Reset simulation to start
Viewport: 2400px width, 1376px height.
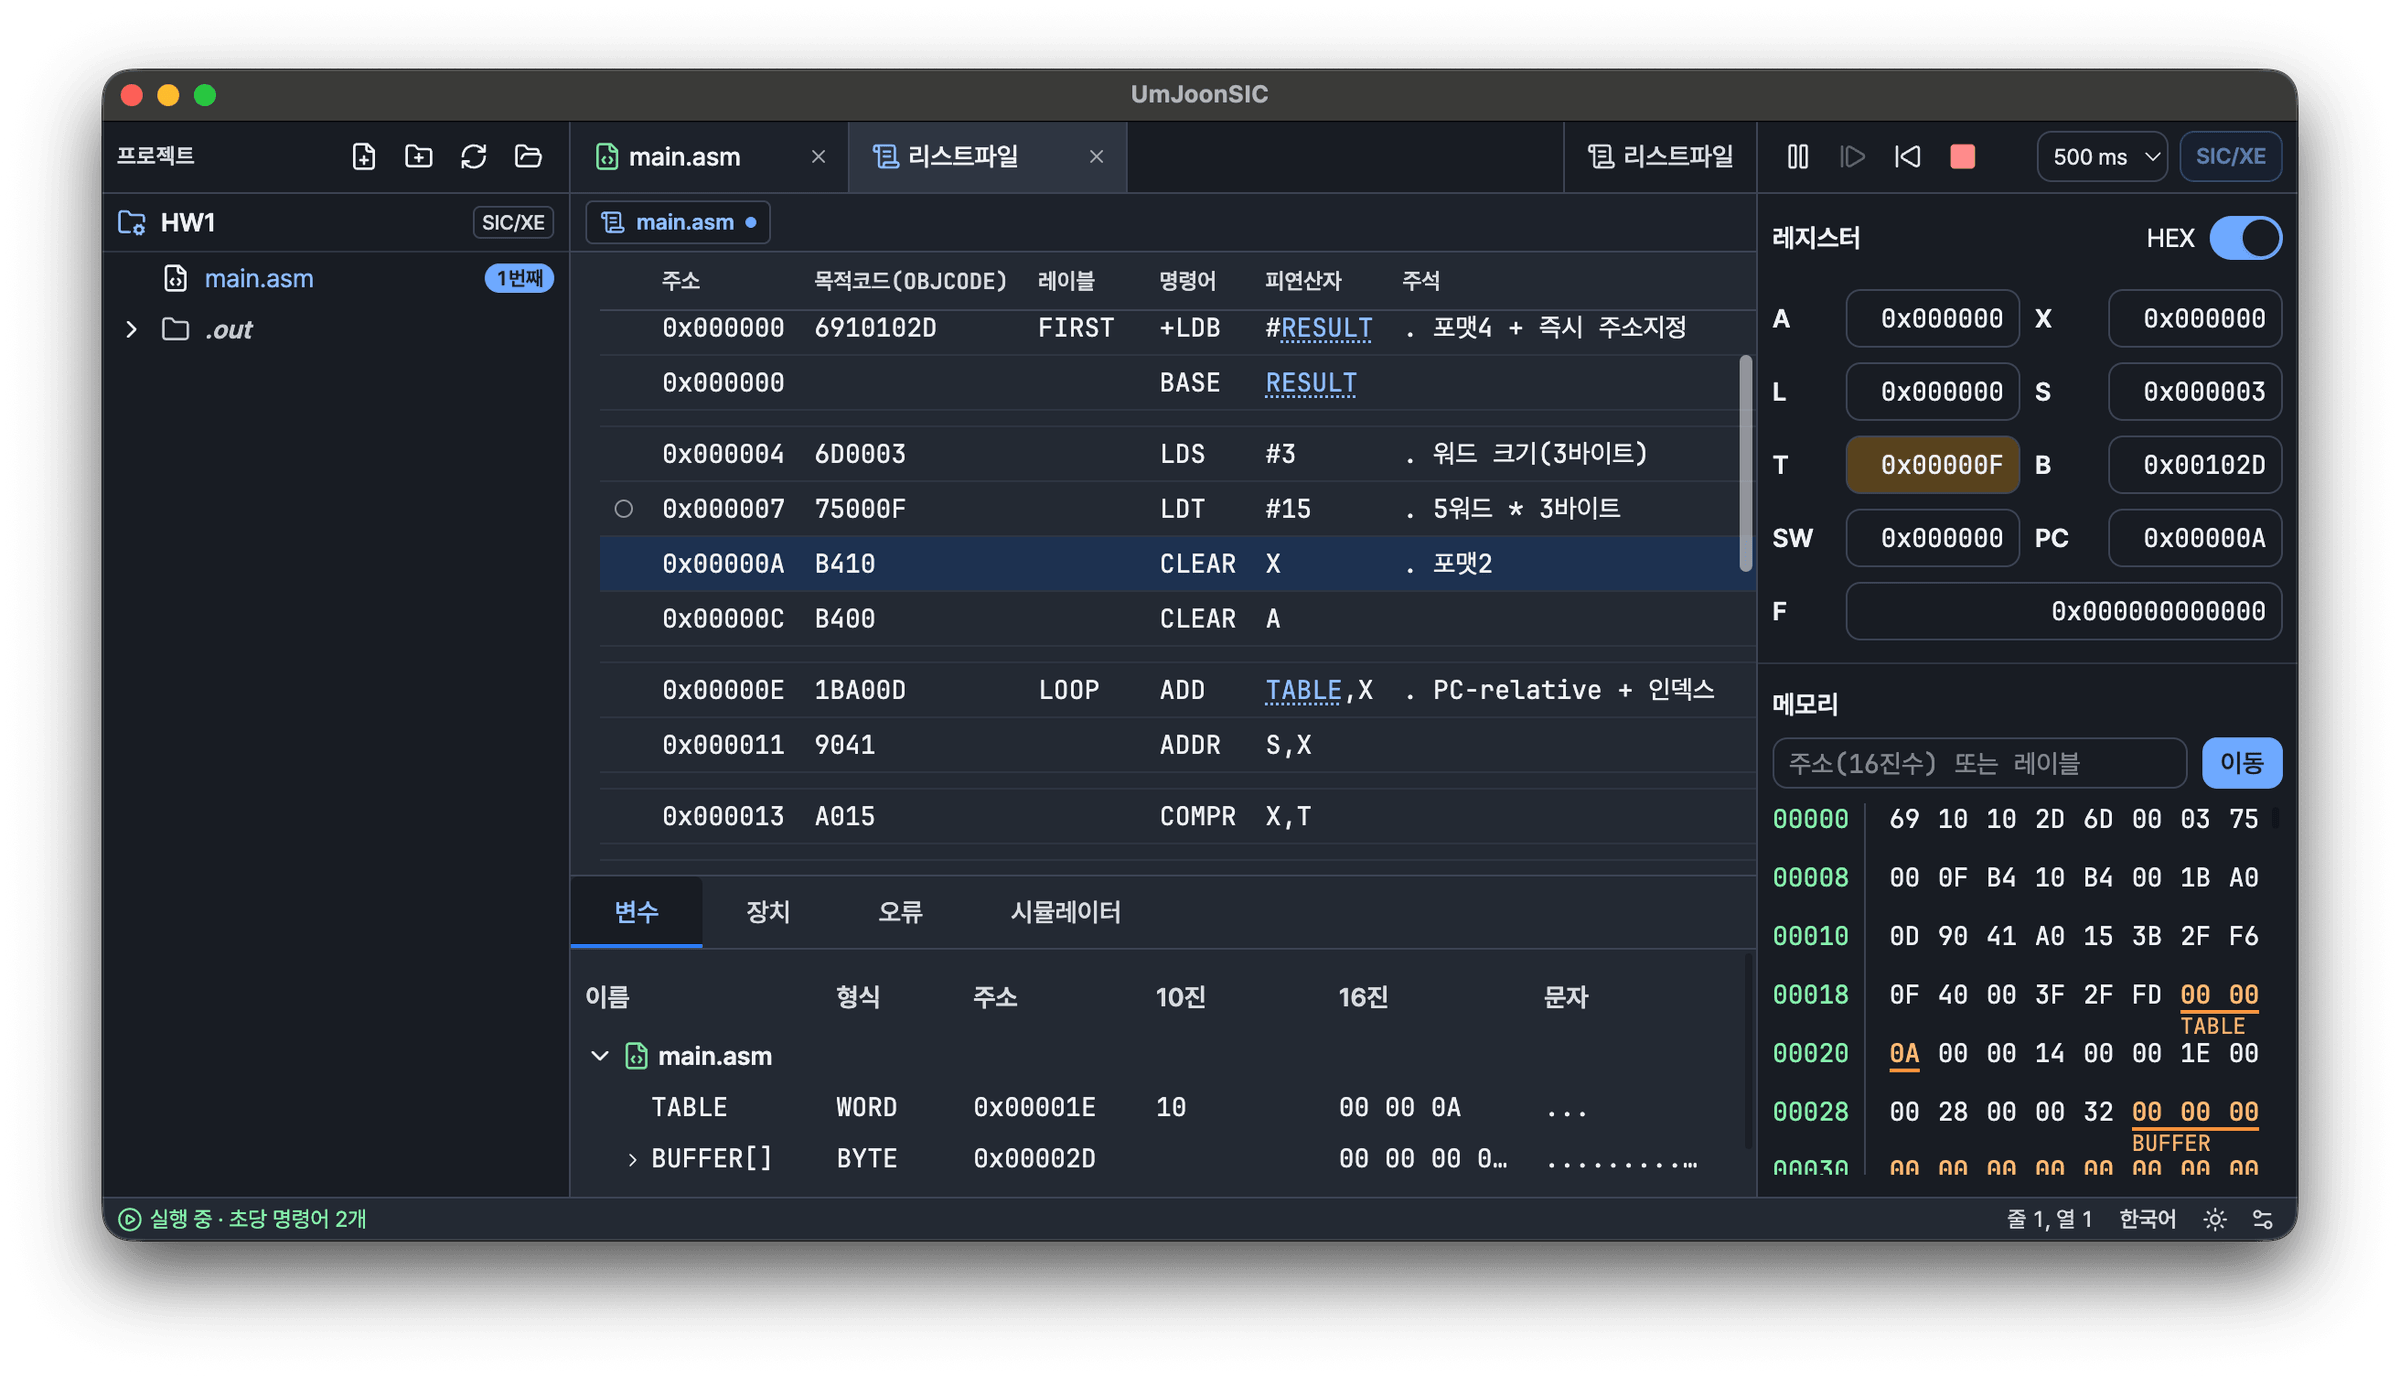tap(1907, 157)
